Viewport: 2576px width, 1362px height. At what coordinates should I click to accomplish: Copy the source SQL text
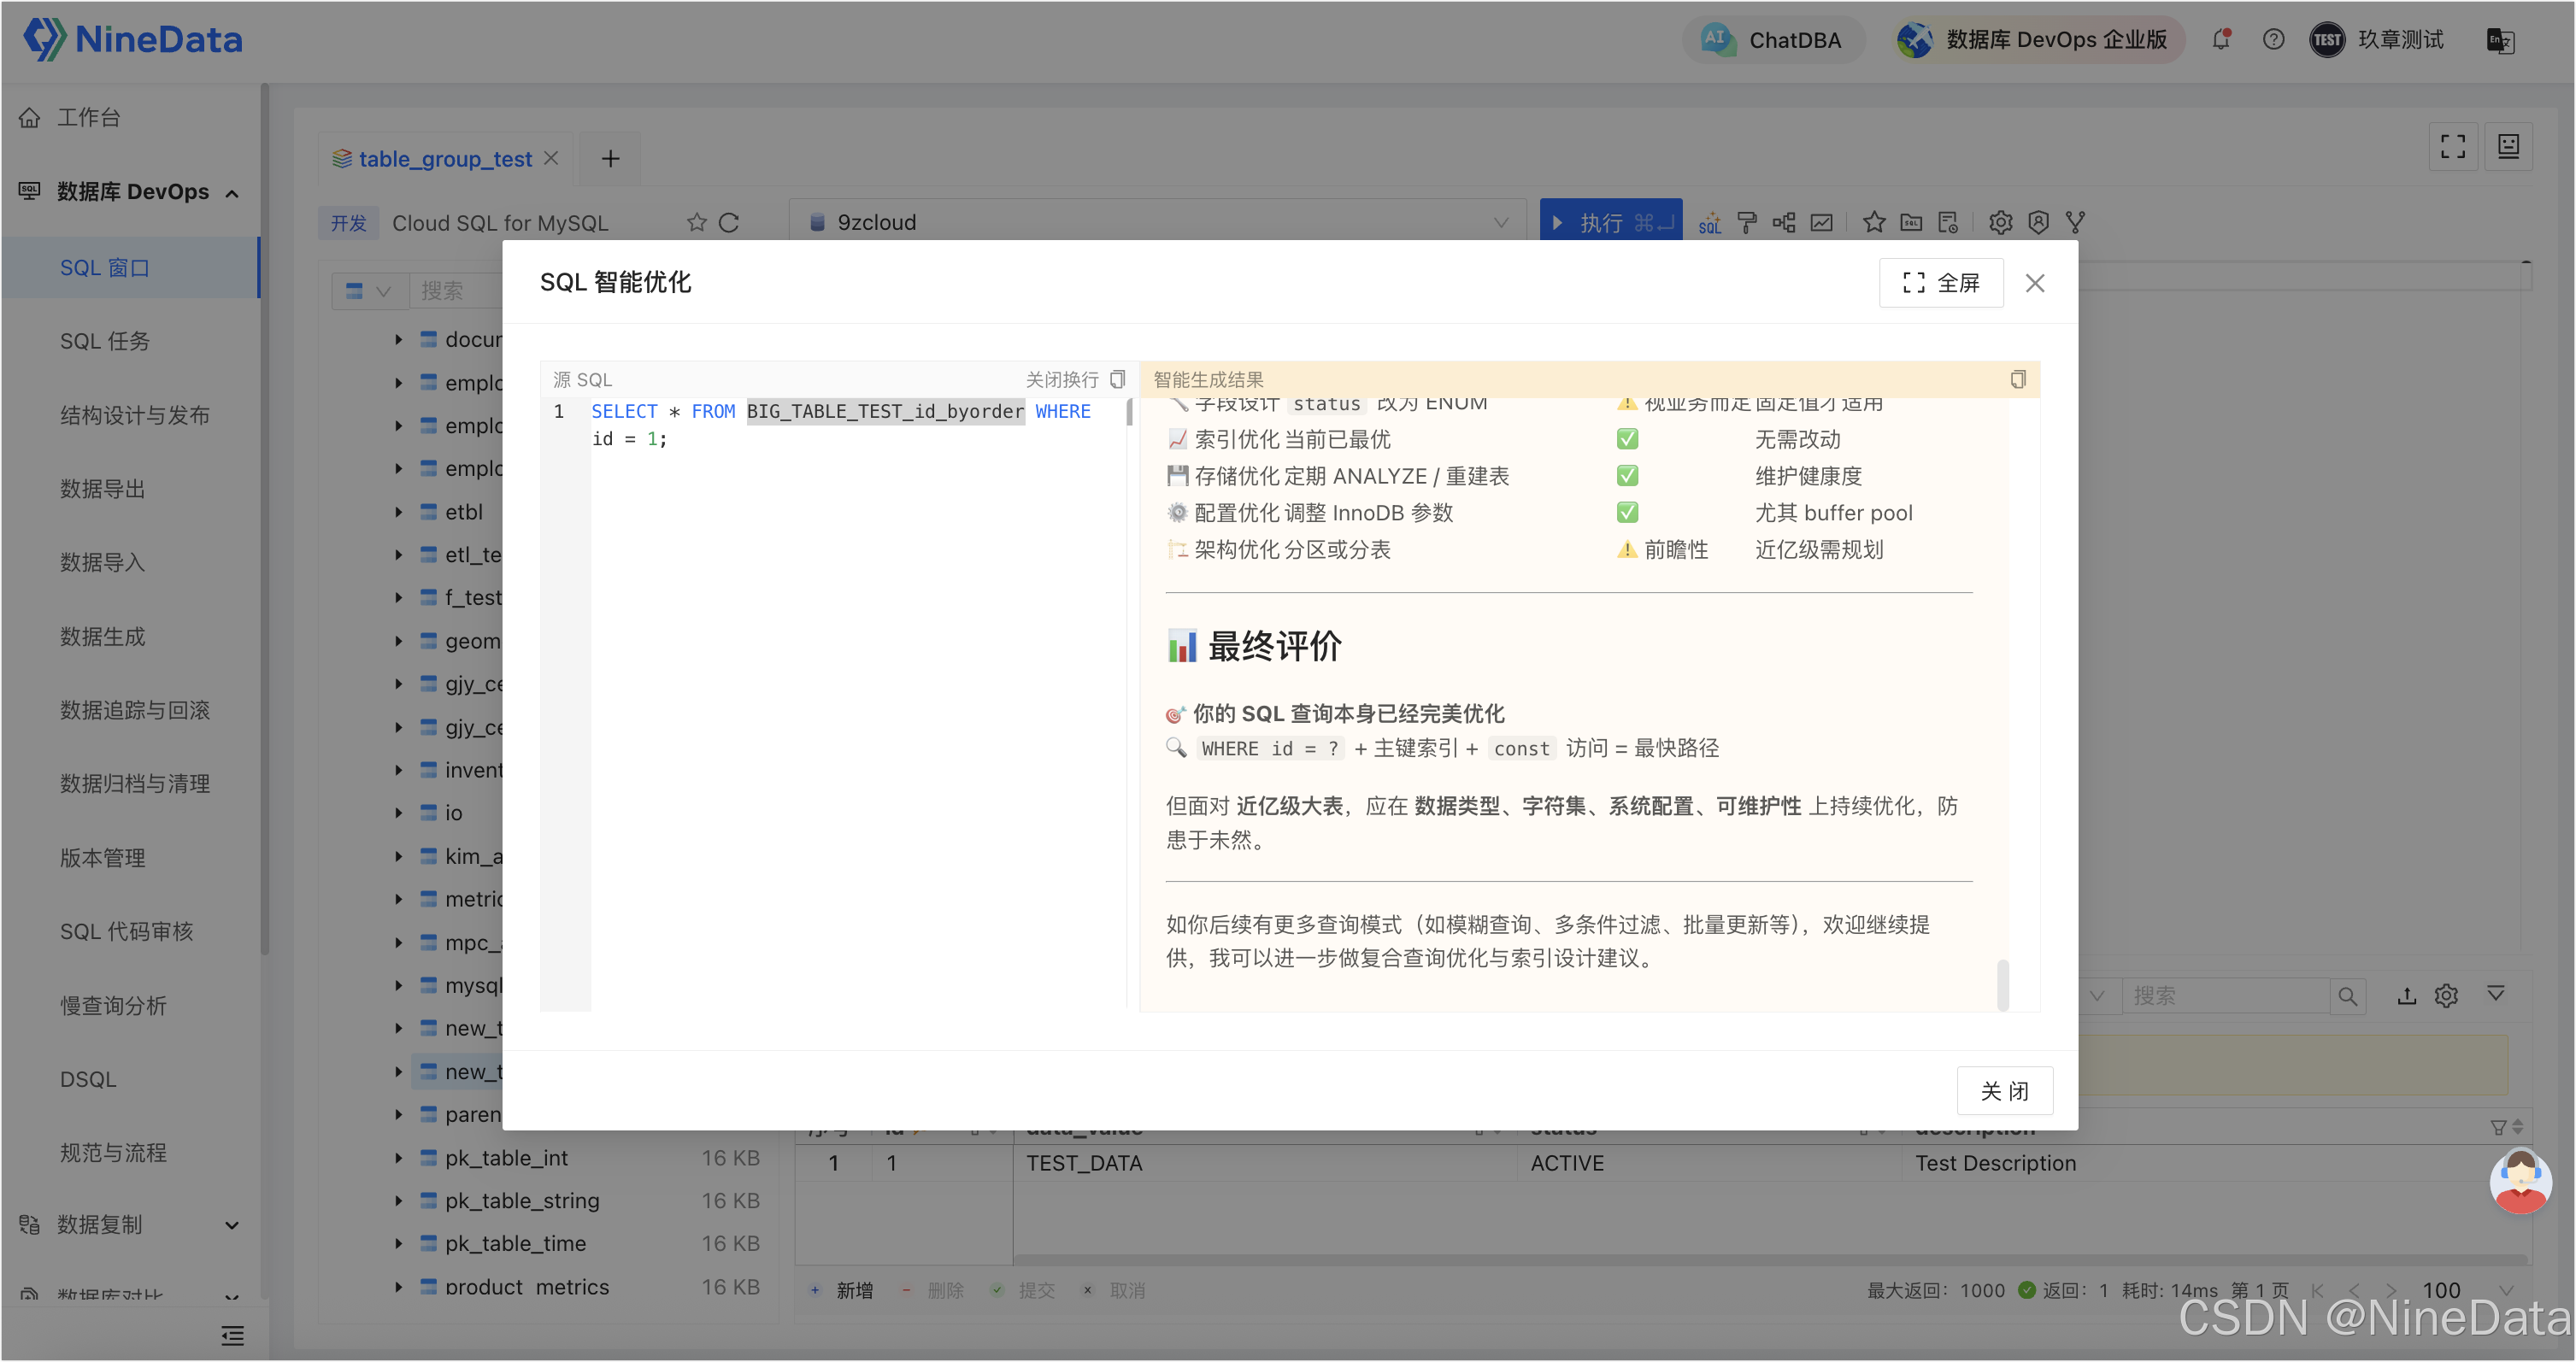pos(1118,380)
